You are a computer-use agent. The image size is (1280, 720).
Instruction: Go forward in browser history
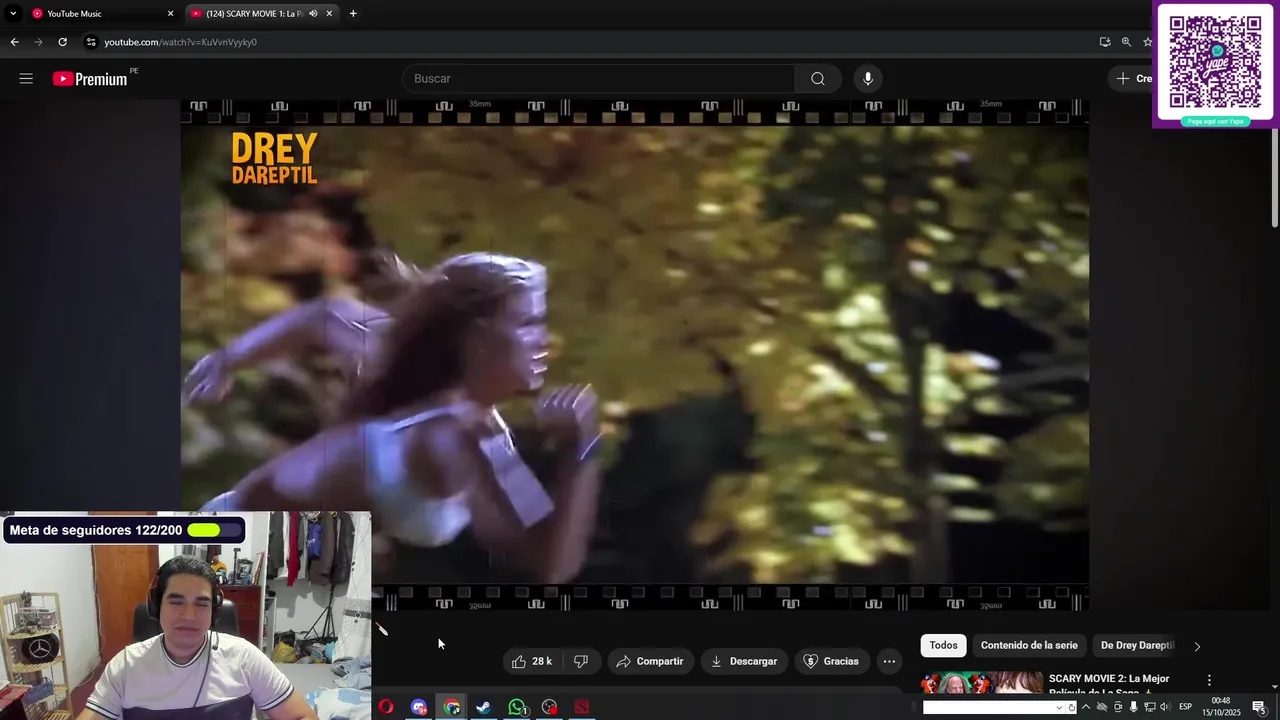[38, 42]
